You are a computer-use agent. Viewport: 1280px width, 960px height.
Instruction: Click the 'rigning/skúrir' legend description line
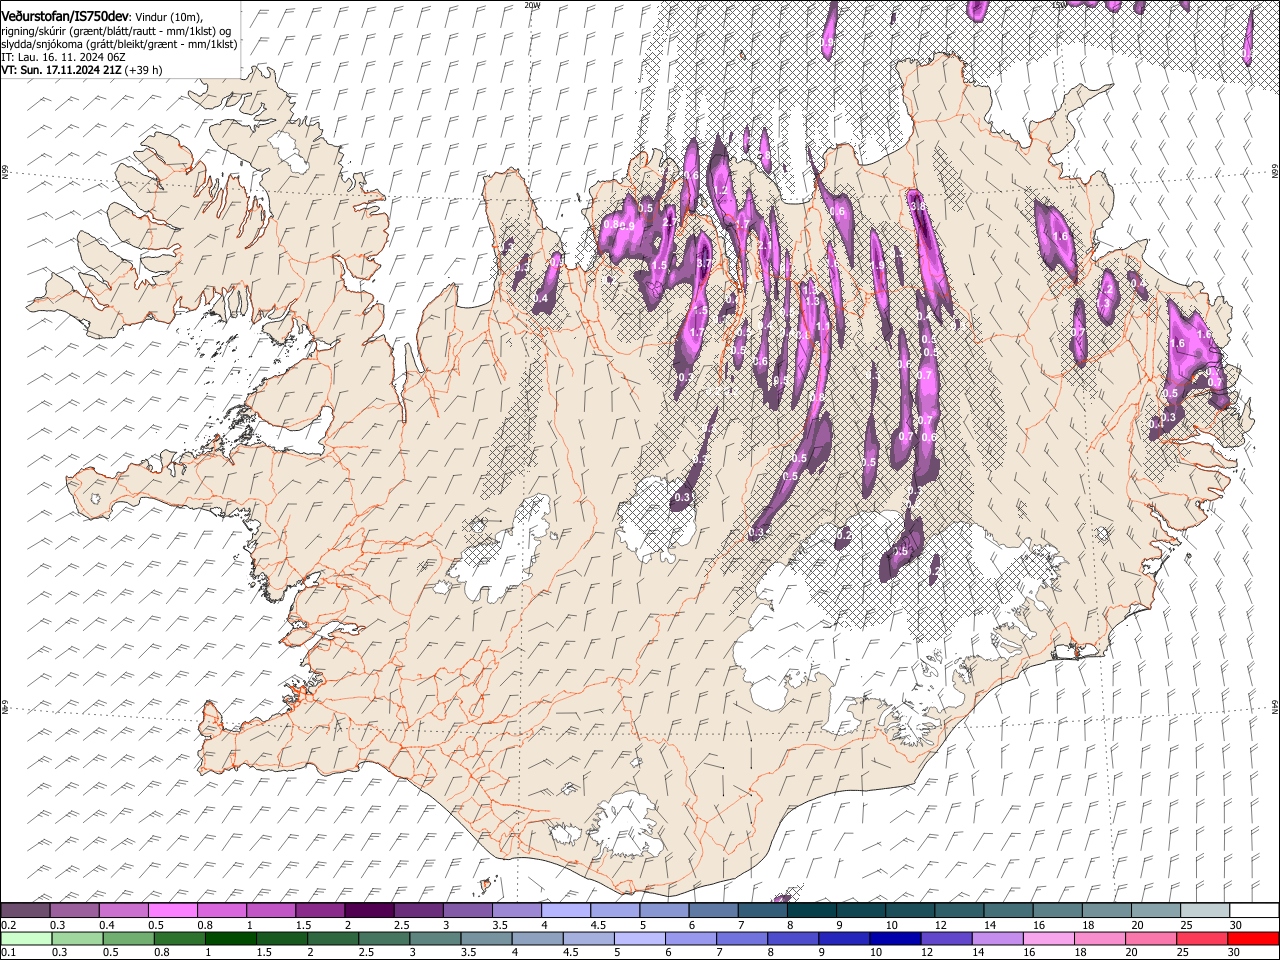pyautogui.click(x=117, y=30)
